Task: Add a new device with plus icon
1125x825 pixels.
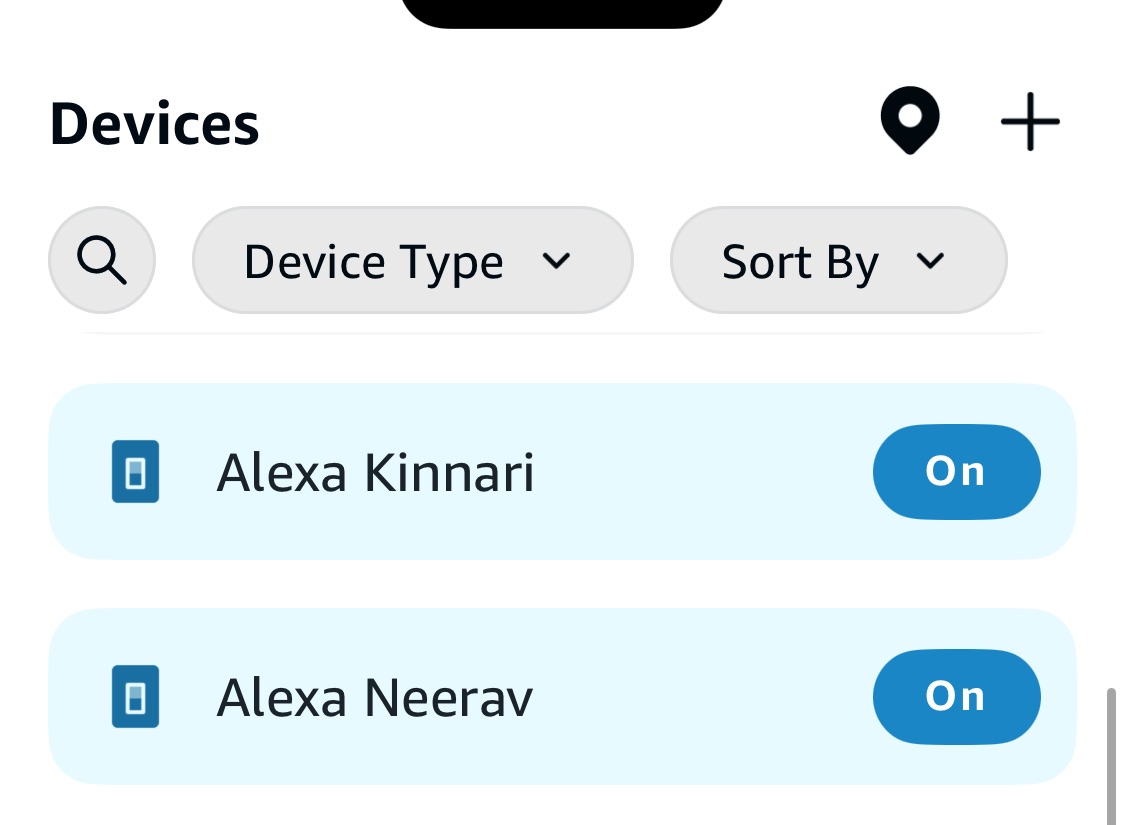Action: (1030, 121)
